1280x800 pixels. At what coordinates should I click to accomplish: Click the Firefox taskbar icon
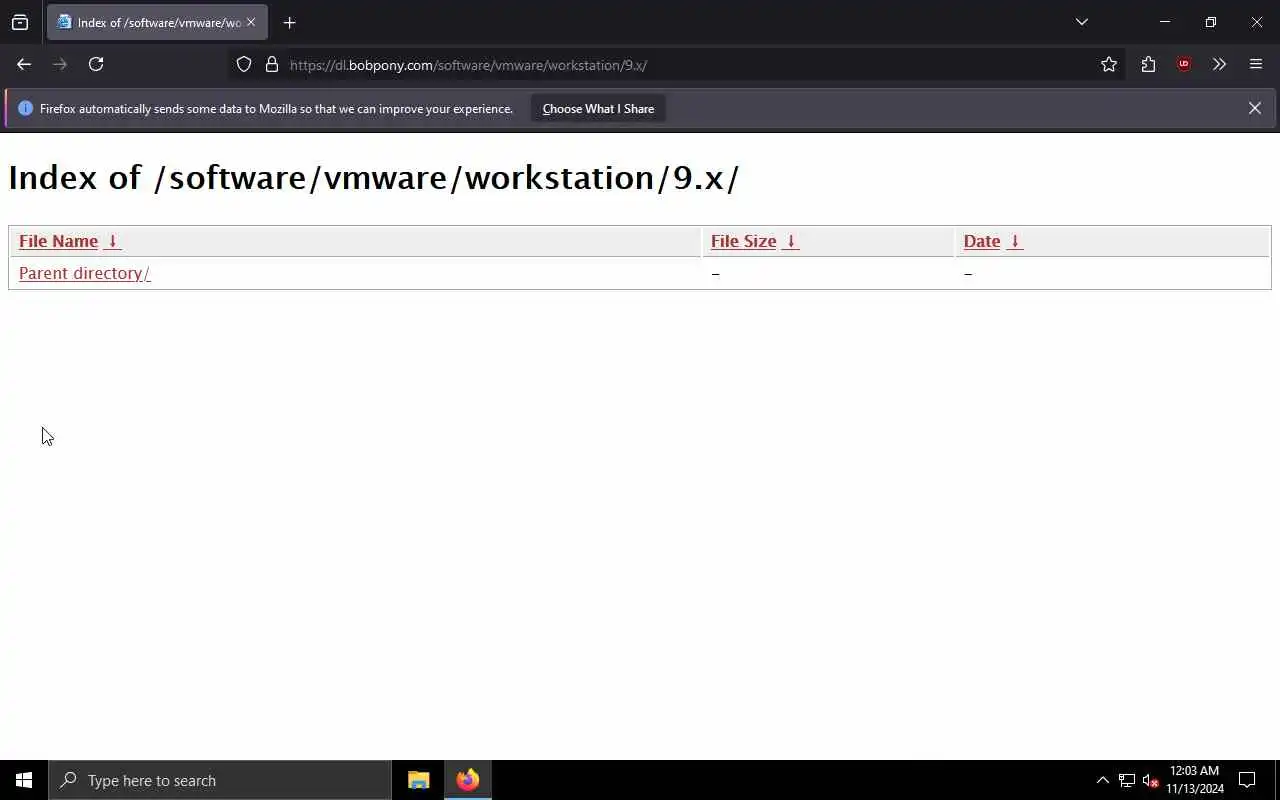point(468,780)
